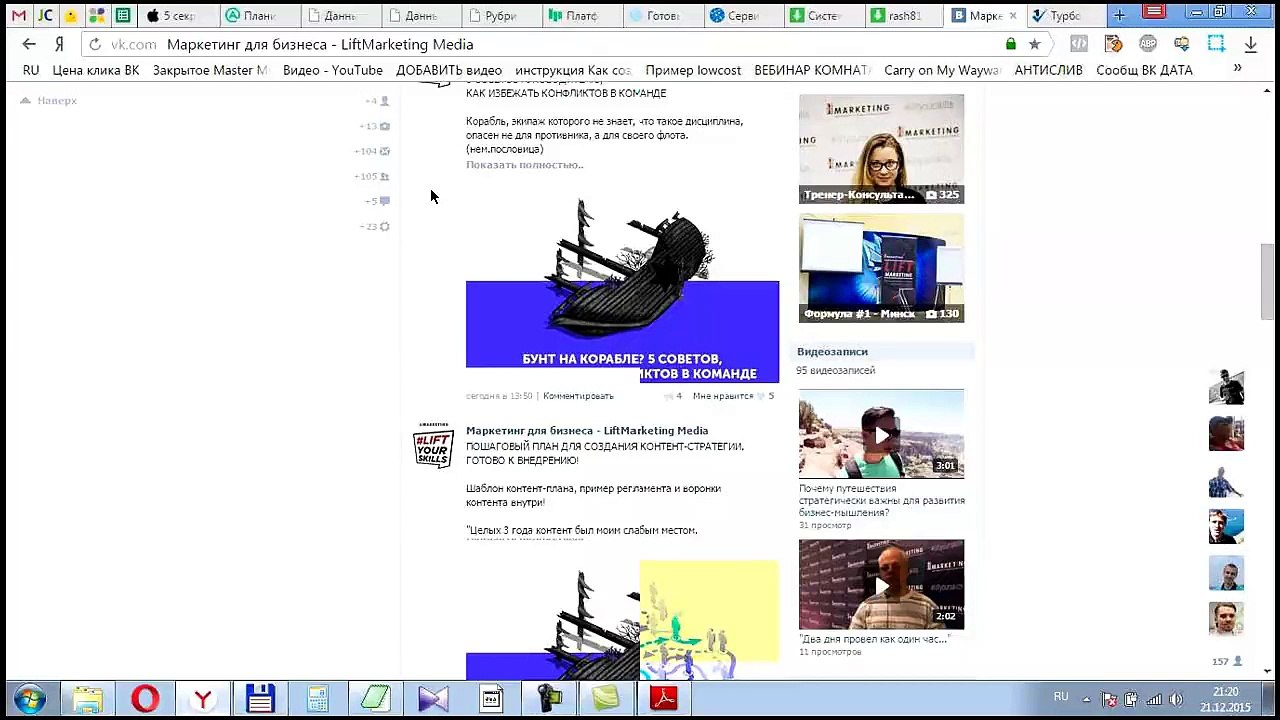Click the taskbar clock showing 21:20
The image size is (1280, 720).
(1225, 692)
